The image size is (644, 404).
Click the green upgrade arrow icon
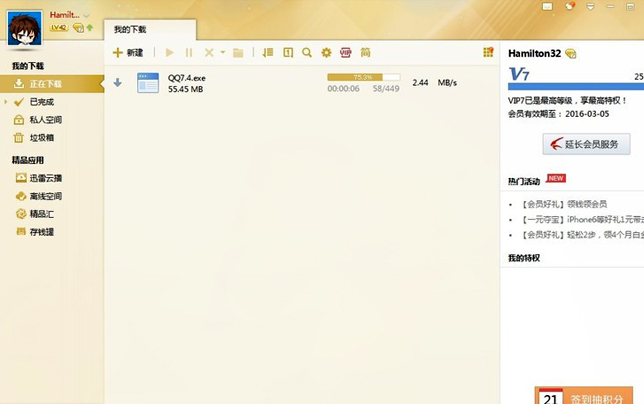click(90, 28)
